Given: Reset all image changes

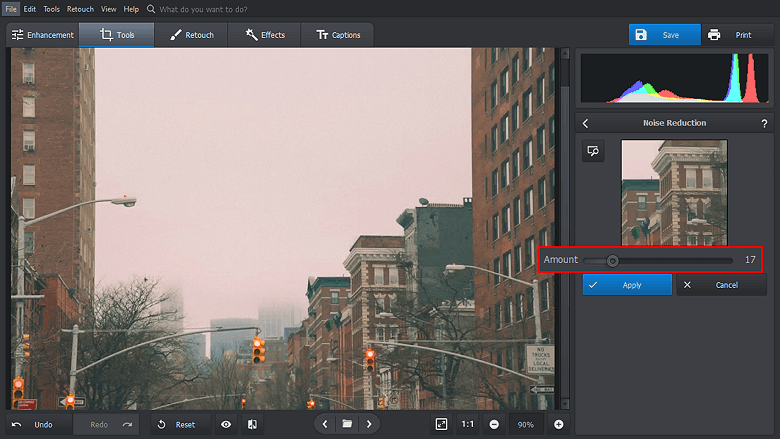Looking at the screenshot, I should coord(181,425).
